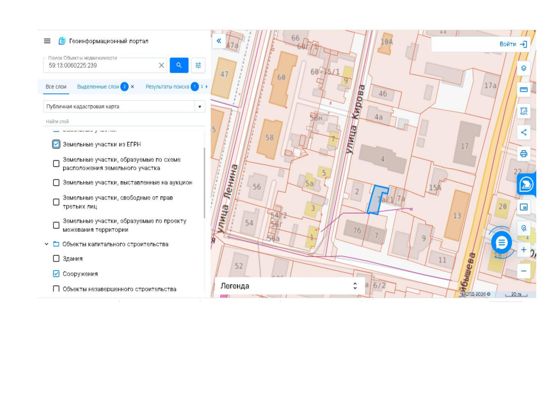Switch to Выделенные слои tab
The image size is (560, 396).
(x=98, y=87)
